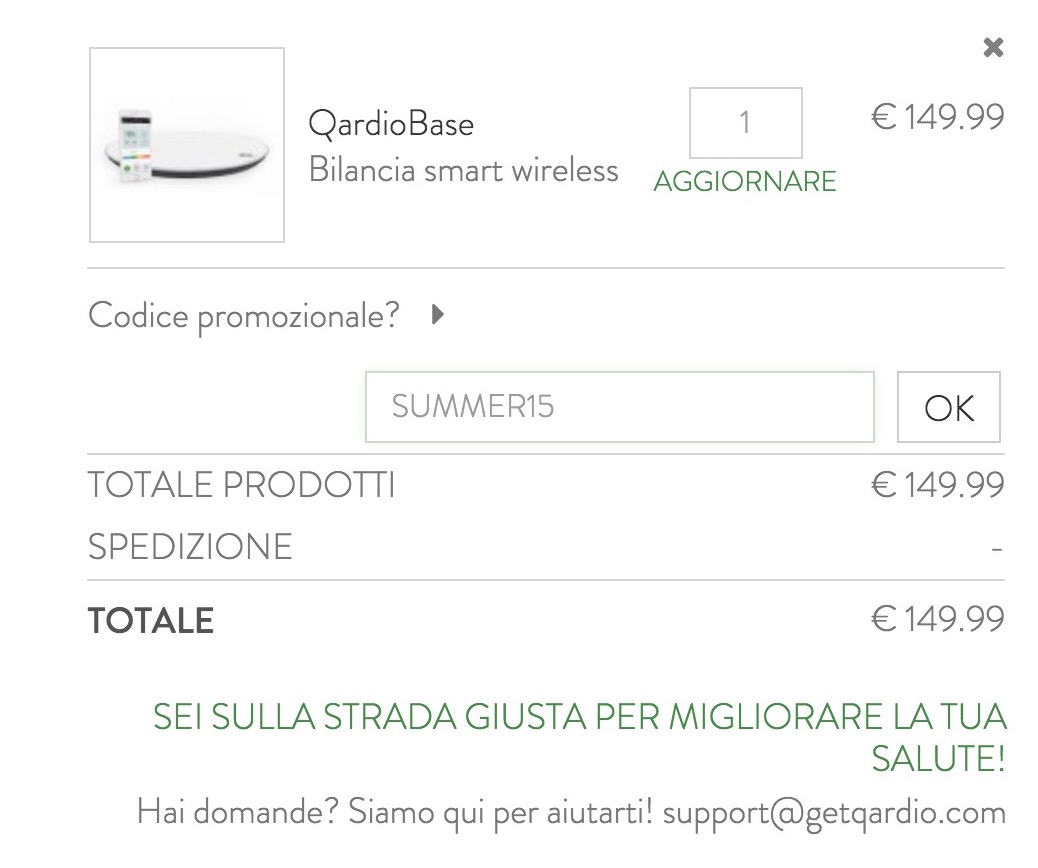Click the TOTALE PRODOTTI label
1038x868 pixels.
tap(242, 485)
